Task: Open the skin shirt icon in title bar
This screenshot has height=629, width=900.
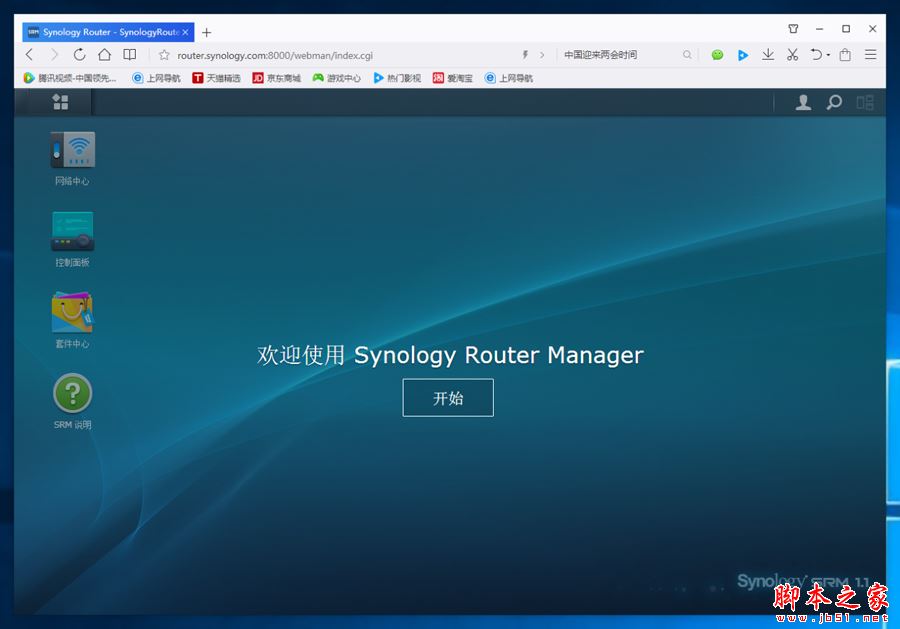Action: click(x=793, y=29)
